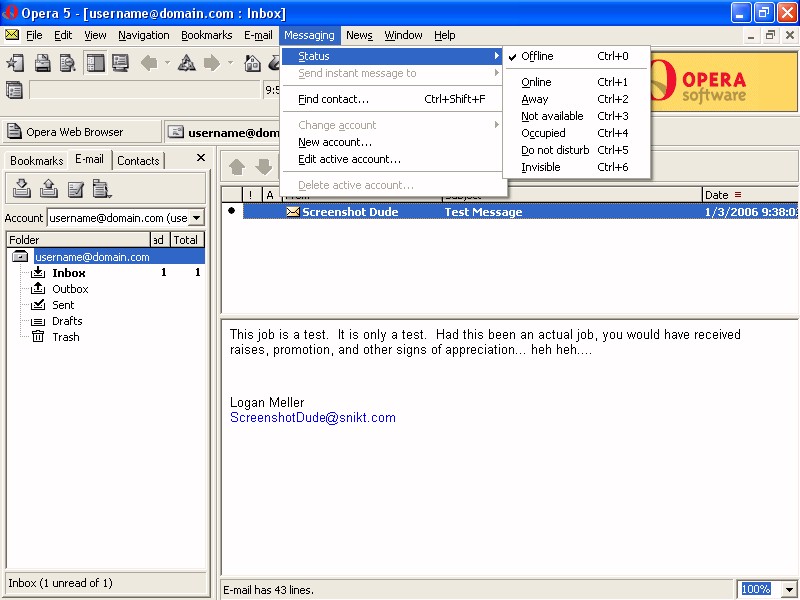The width and height of the screenshot is (800, 600).
Task: Switch to the Contacts tab
Action: (x=138, y=161)
